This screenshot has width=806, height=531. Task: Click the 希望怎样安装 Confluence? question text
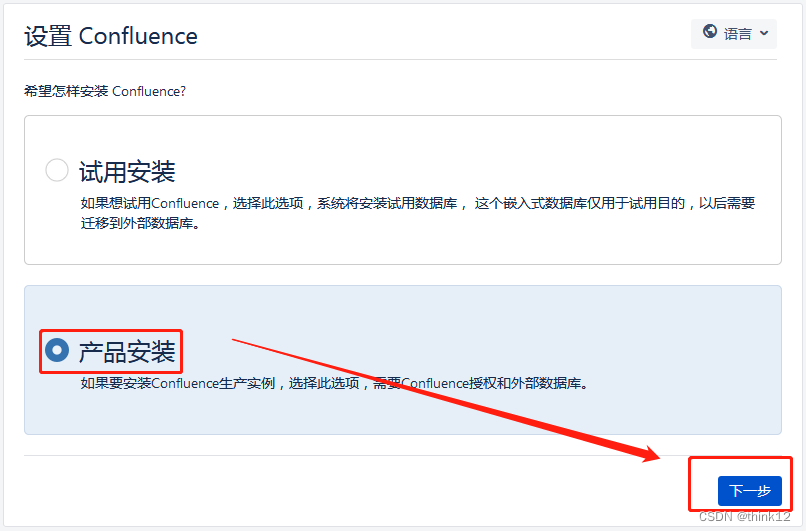point(105,91)
